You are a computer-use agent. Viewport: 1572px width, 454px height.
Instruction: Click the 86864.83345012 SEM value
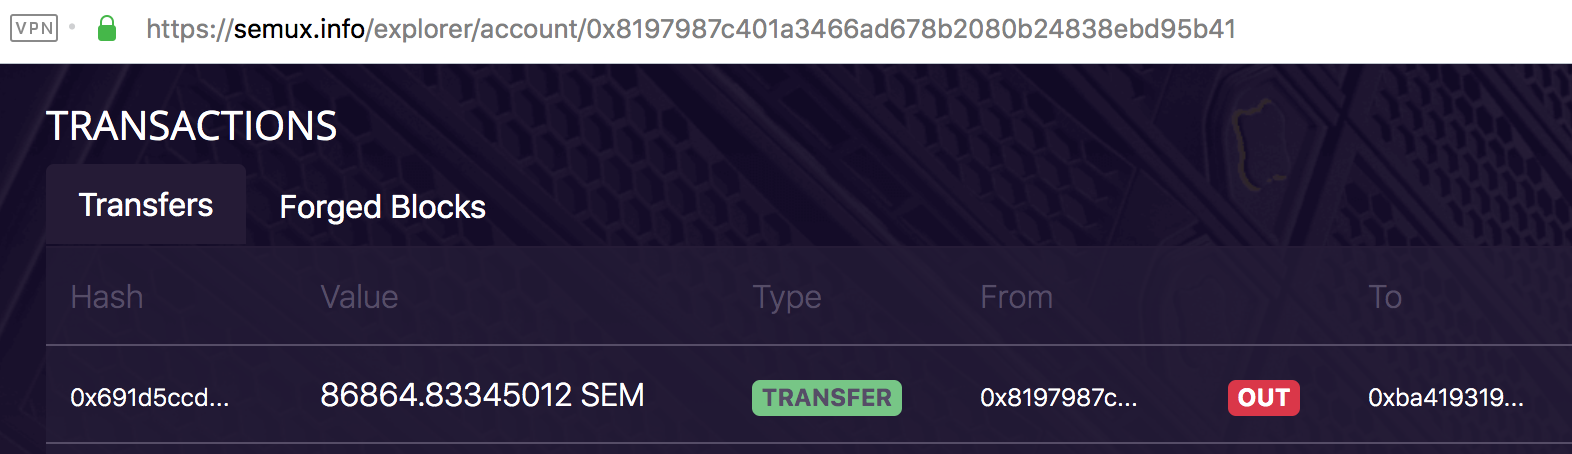[x=482, y=396]
